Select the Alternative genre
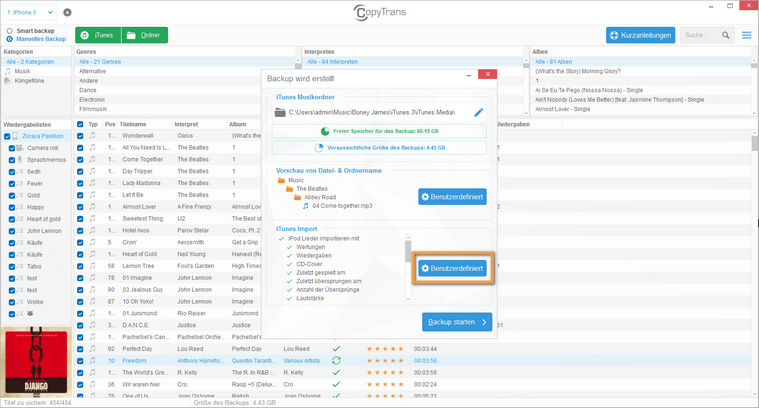 pos(92,71)
